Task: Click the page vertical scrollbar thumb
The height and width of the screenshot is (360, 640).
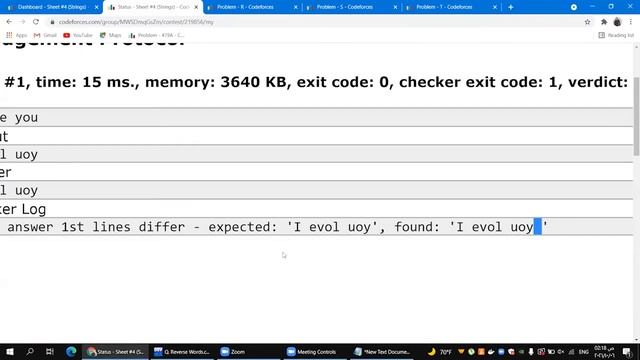Action: [x=636, y=116]
